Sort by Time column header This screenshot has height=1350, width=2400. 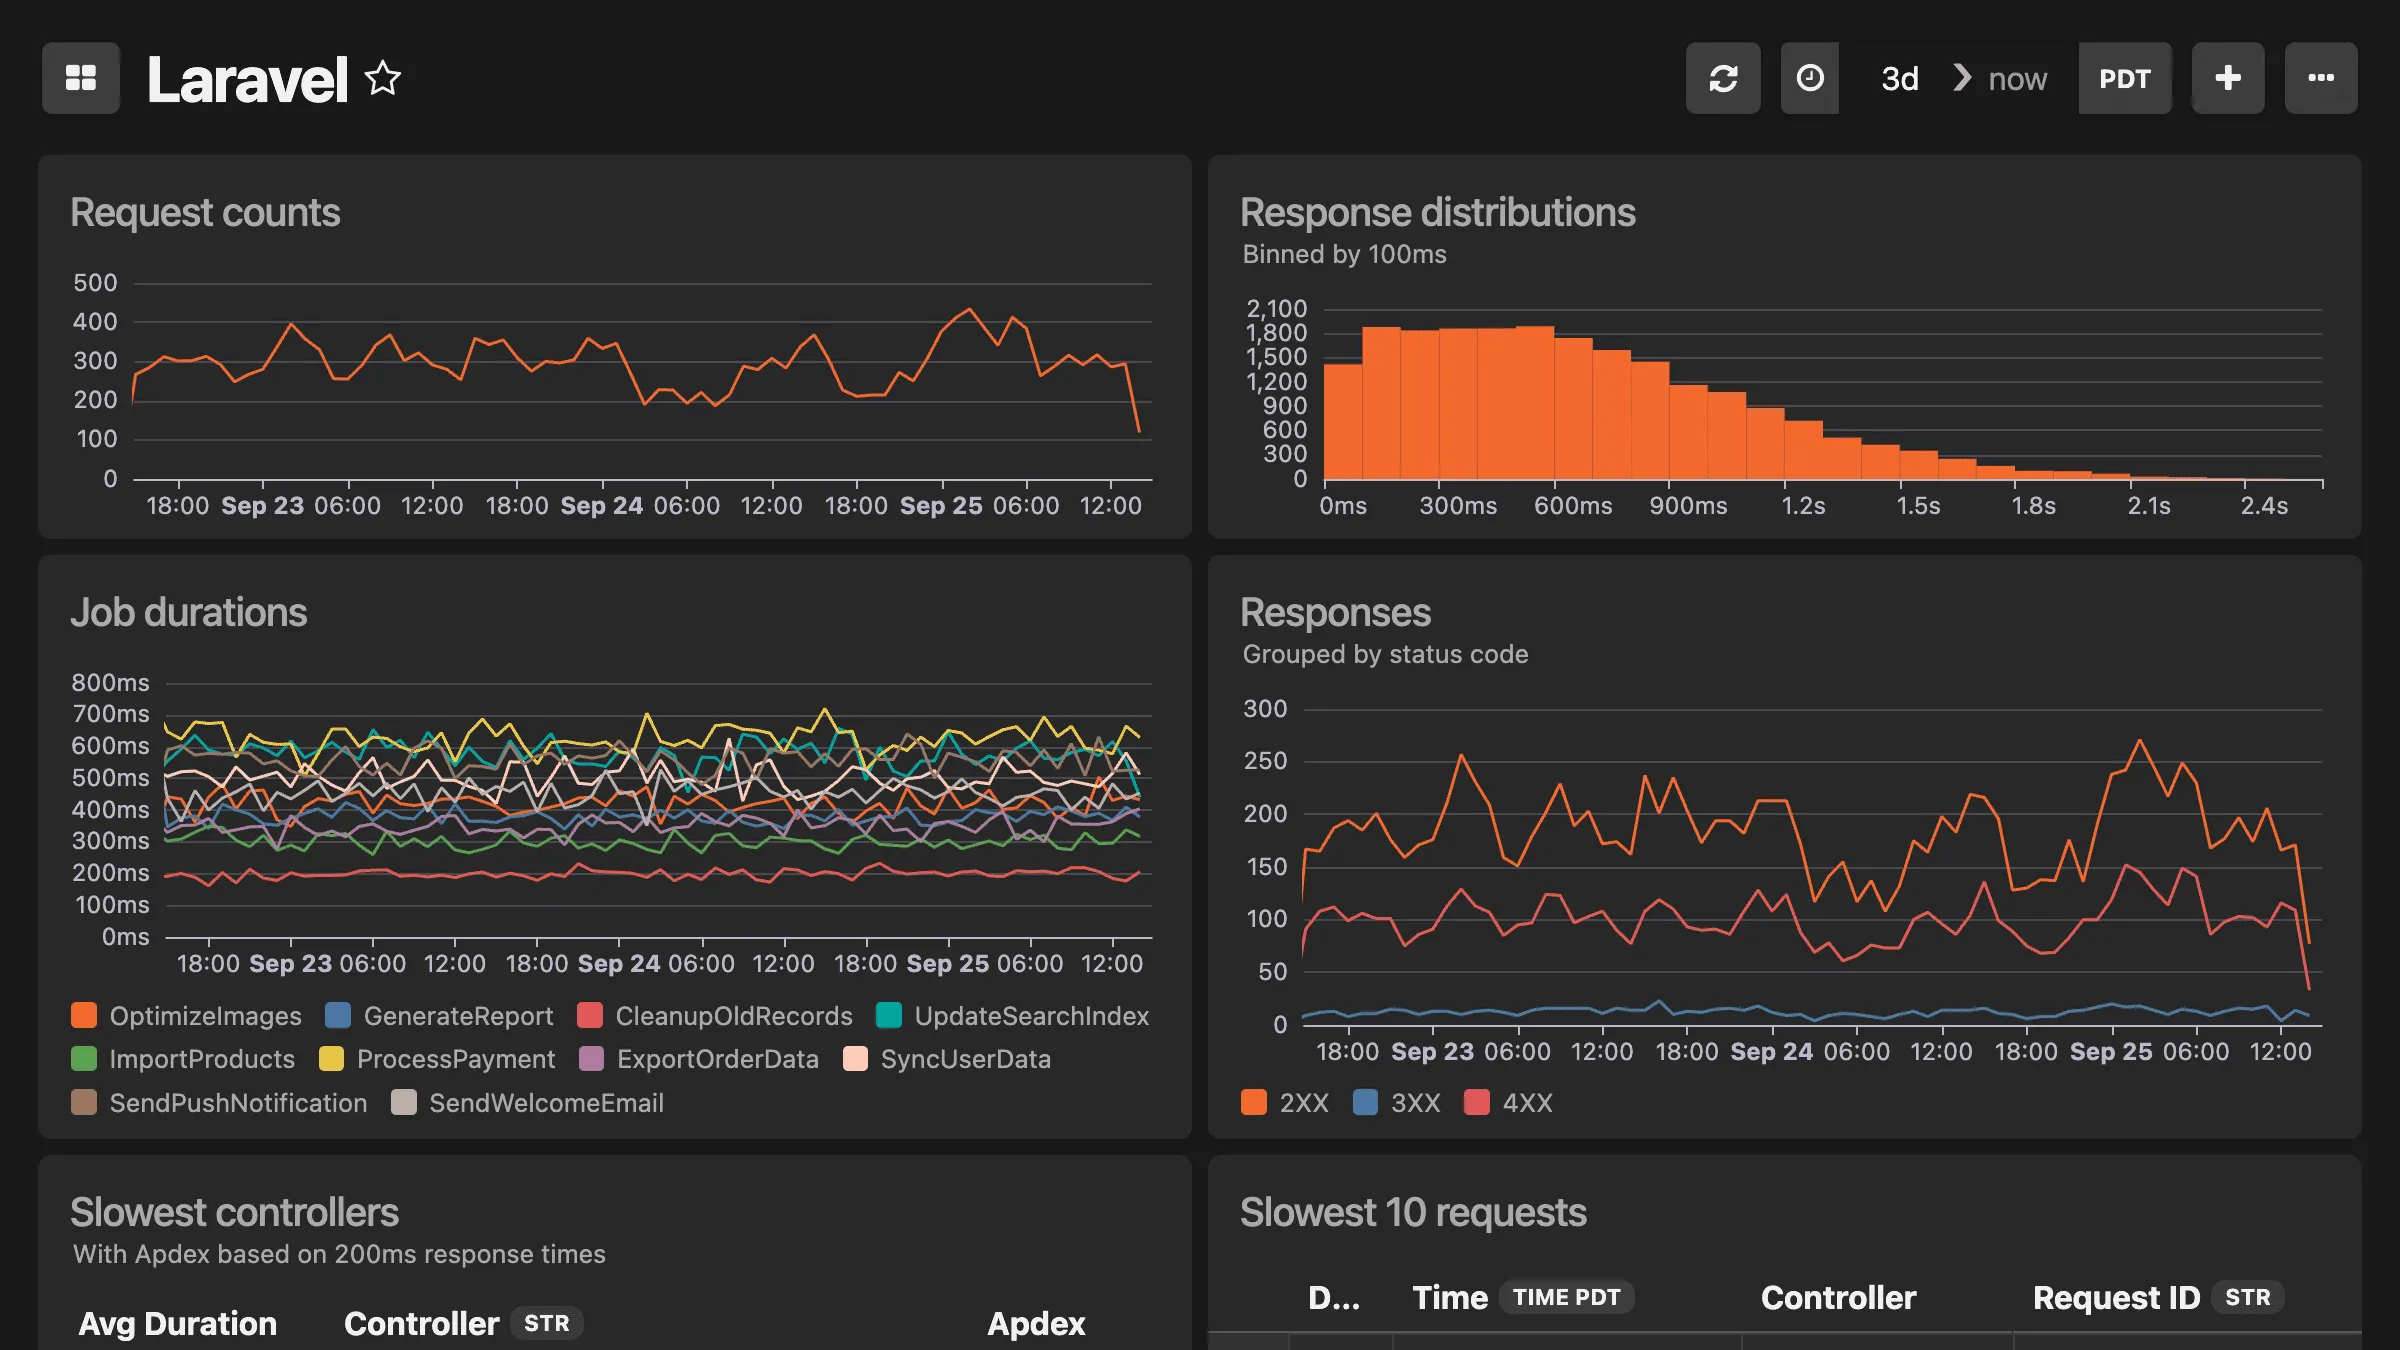1450,1298
